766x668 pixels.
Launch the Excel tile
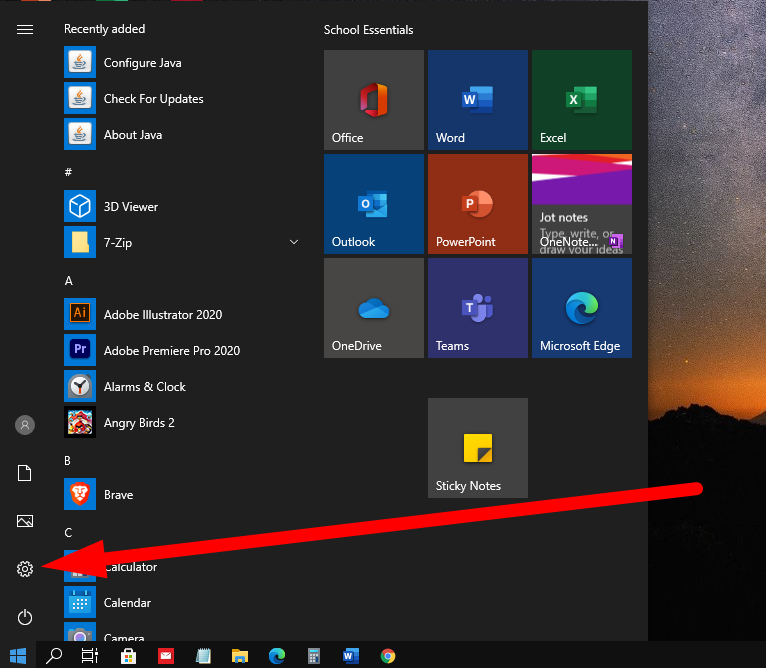coord(582,100)
